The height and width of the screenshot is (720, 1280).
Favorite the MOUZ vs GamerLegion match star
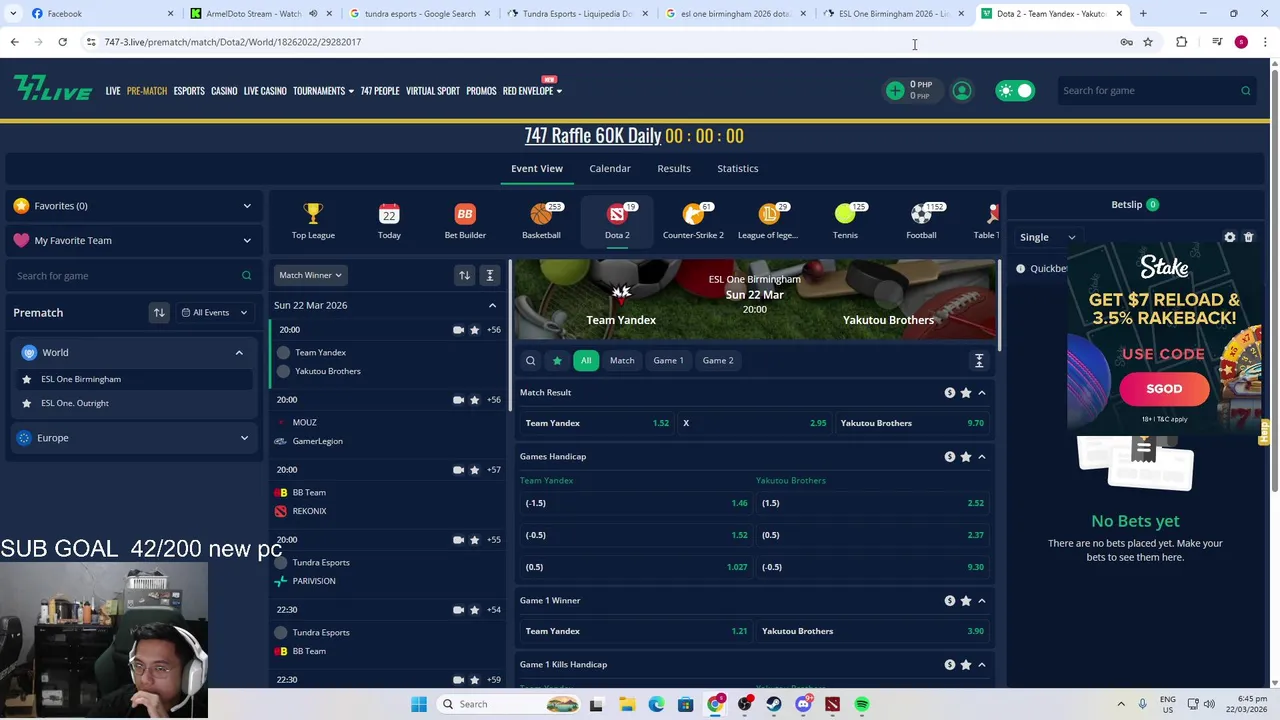(x=475, y=400)
